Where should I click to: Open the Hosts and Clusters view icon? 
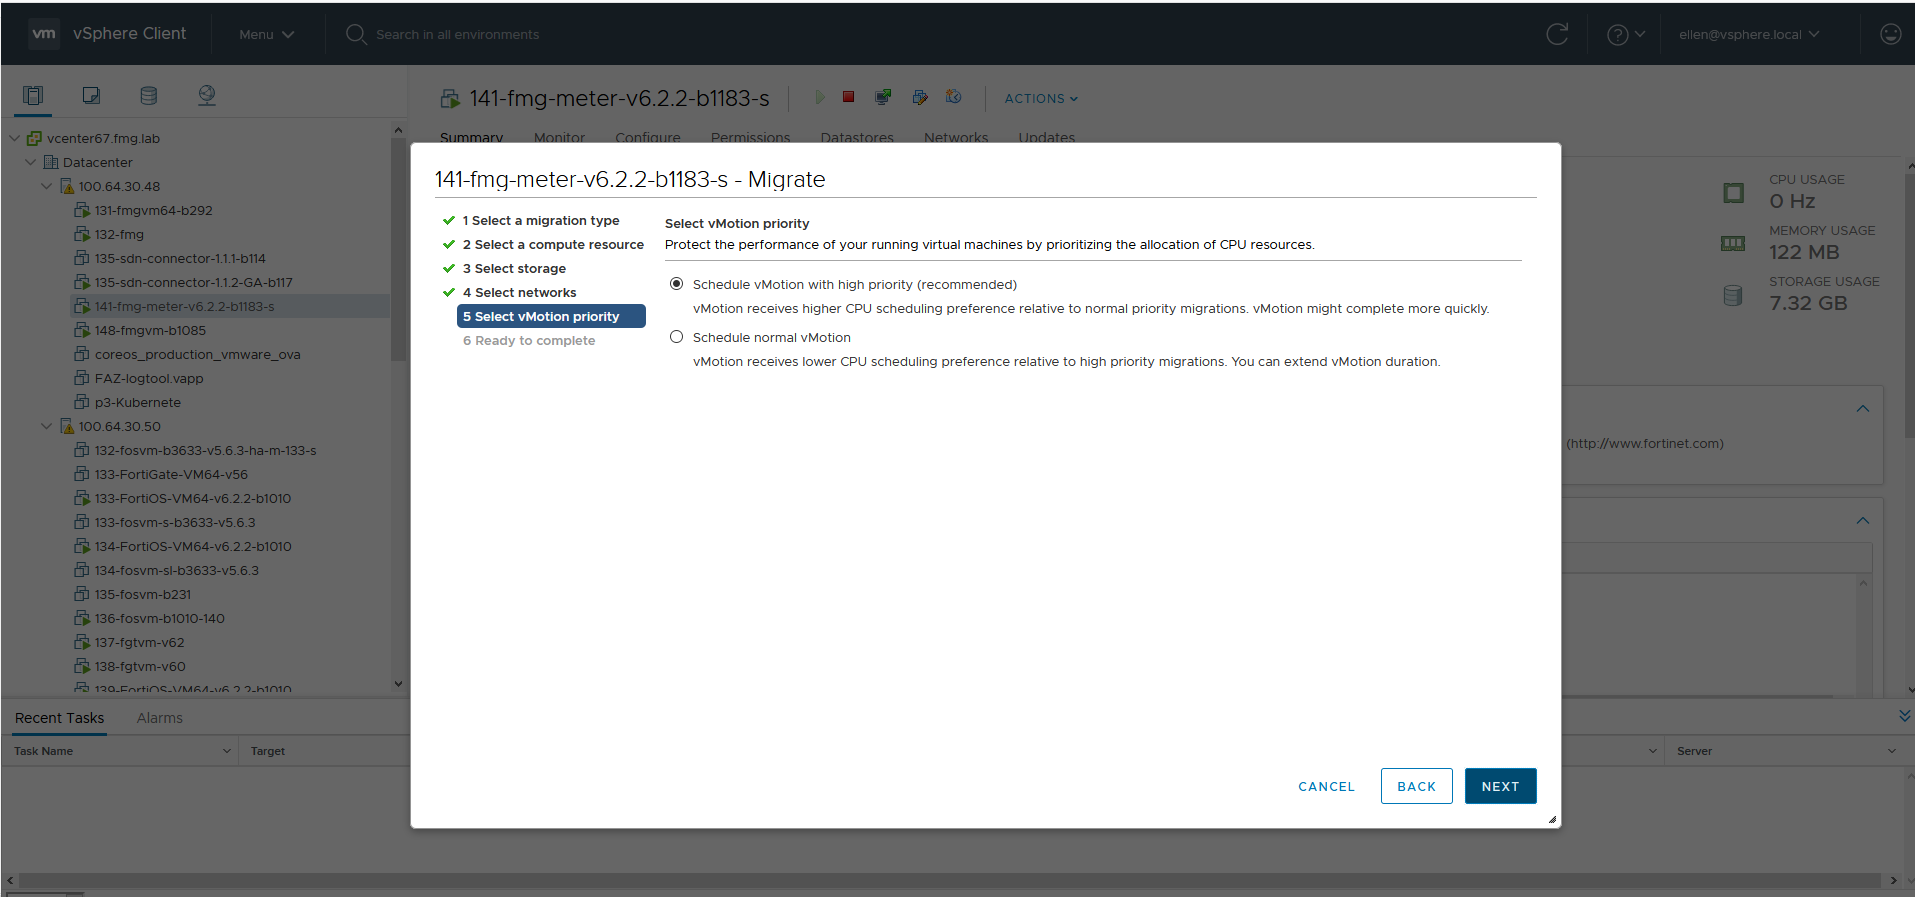(33, 95)
